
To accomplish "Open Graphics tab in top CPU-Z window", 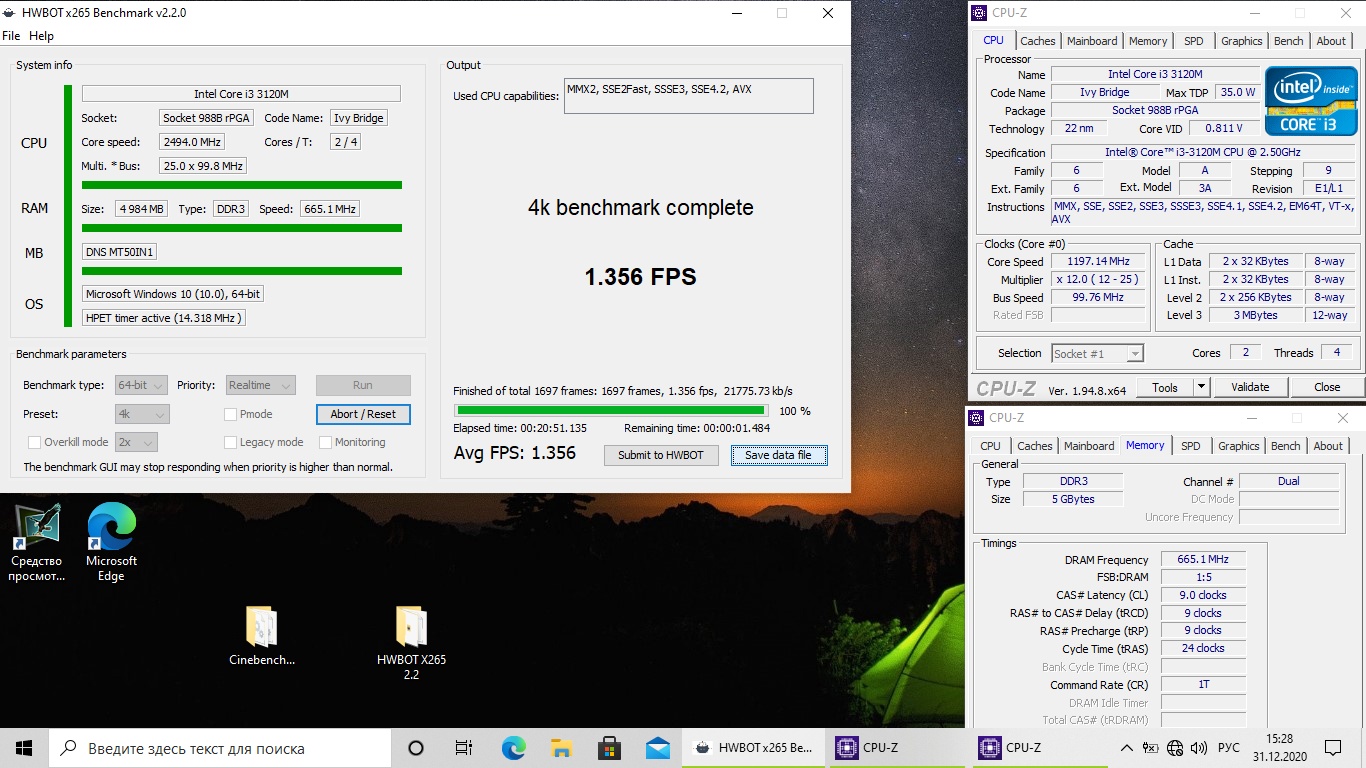I will (x=1241, y=41).
